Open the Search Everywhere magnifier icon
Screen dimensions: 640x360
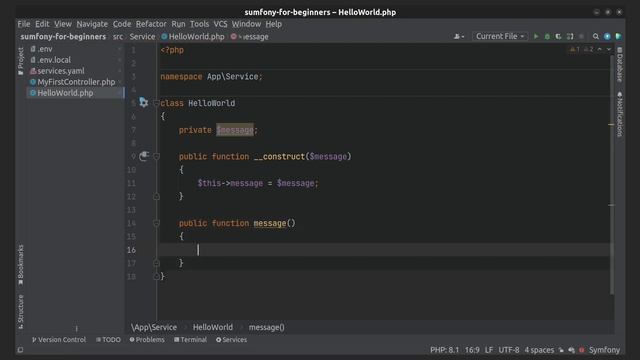coord(596,36)
